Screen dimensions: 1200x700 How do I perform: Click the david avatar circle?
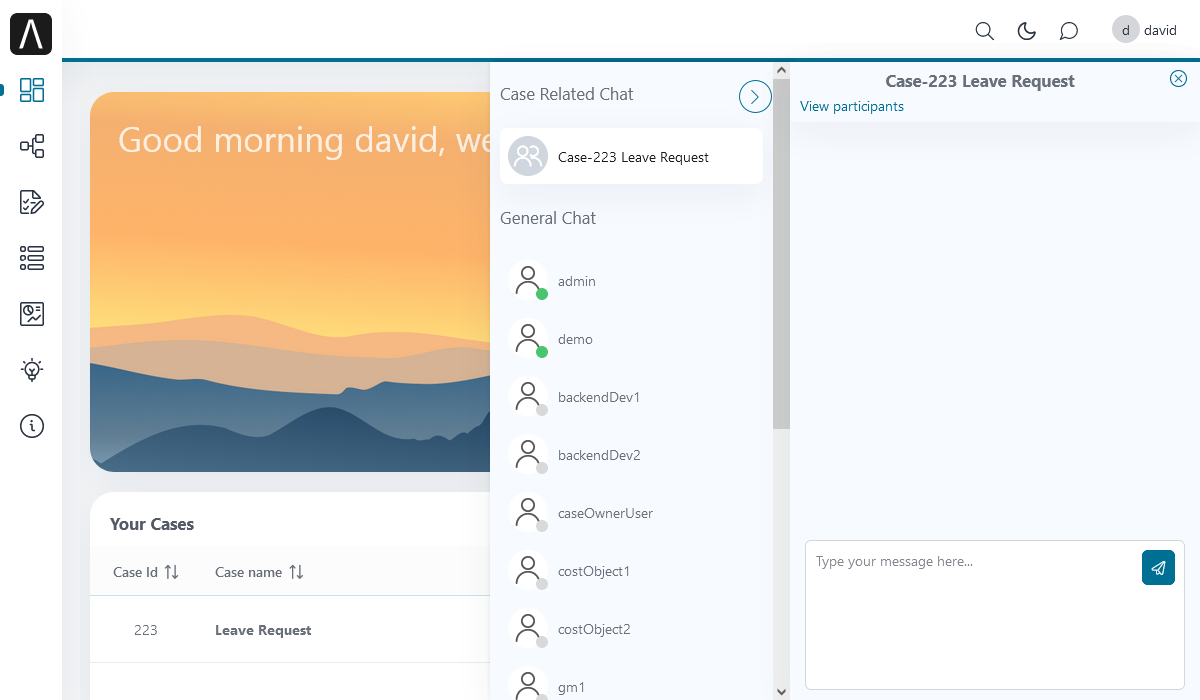(1126, 30)
